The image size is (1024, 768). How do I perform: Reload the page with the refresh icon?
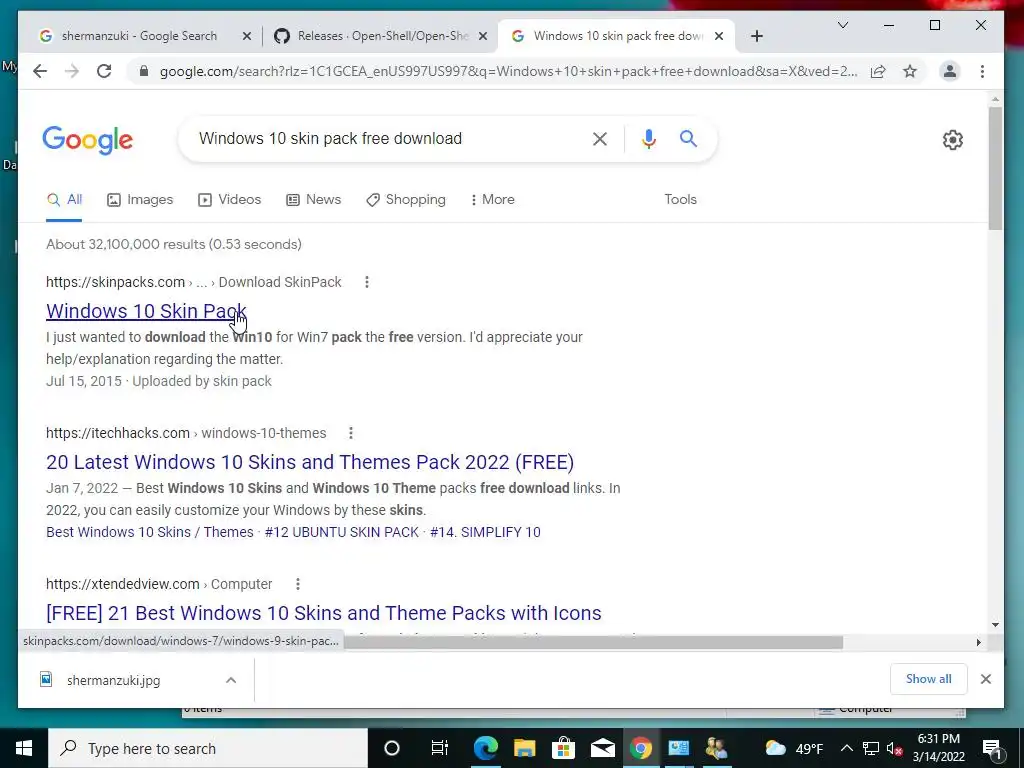(104, 71)
